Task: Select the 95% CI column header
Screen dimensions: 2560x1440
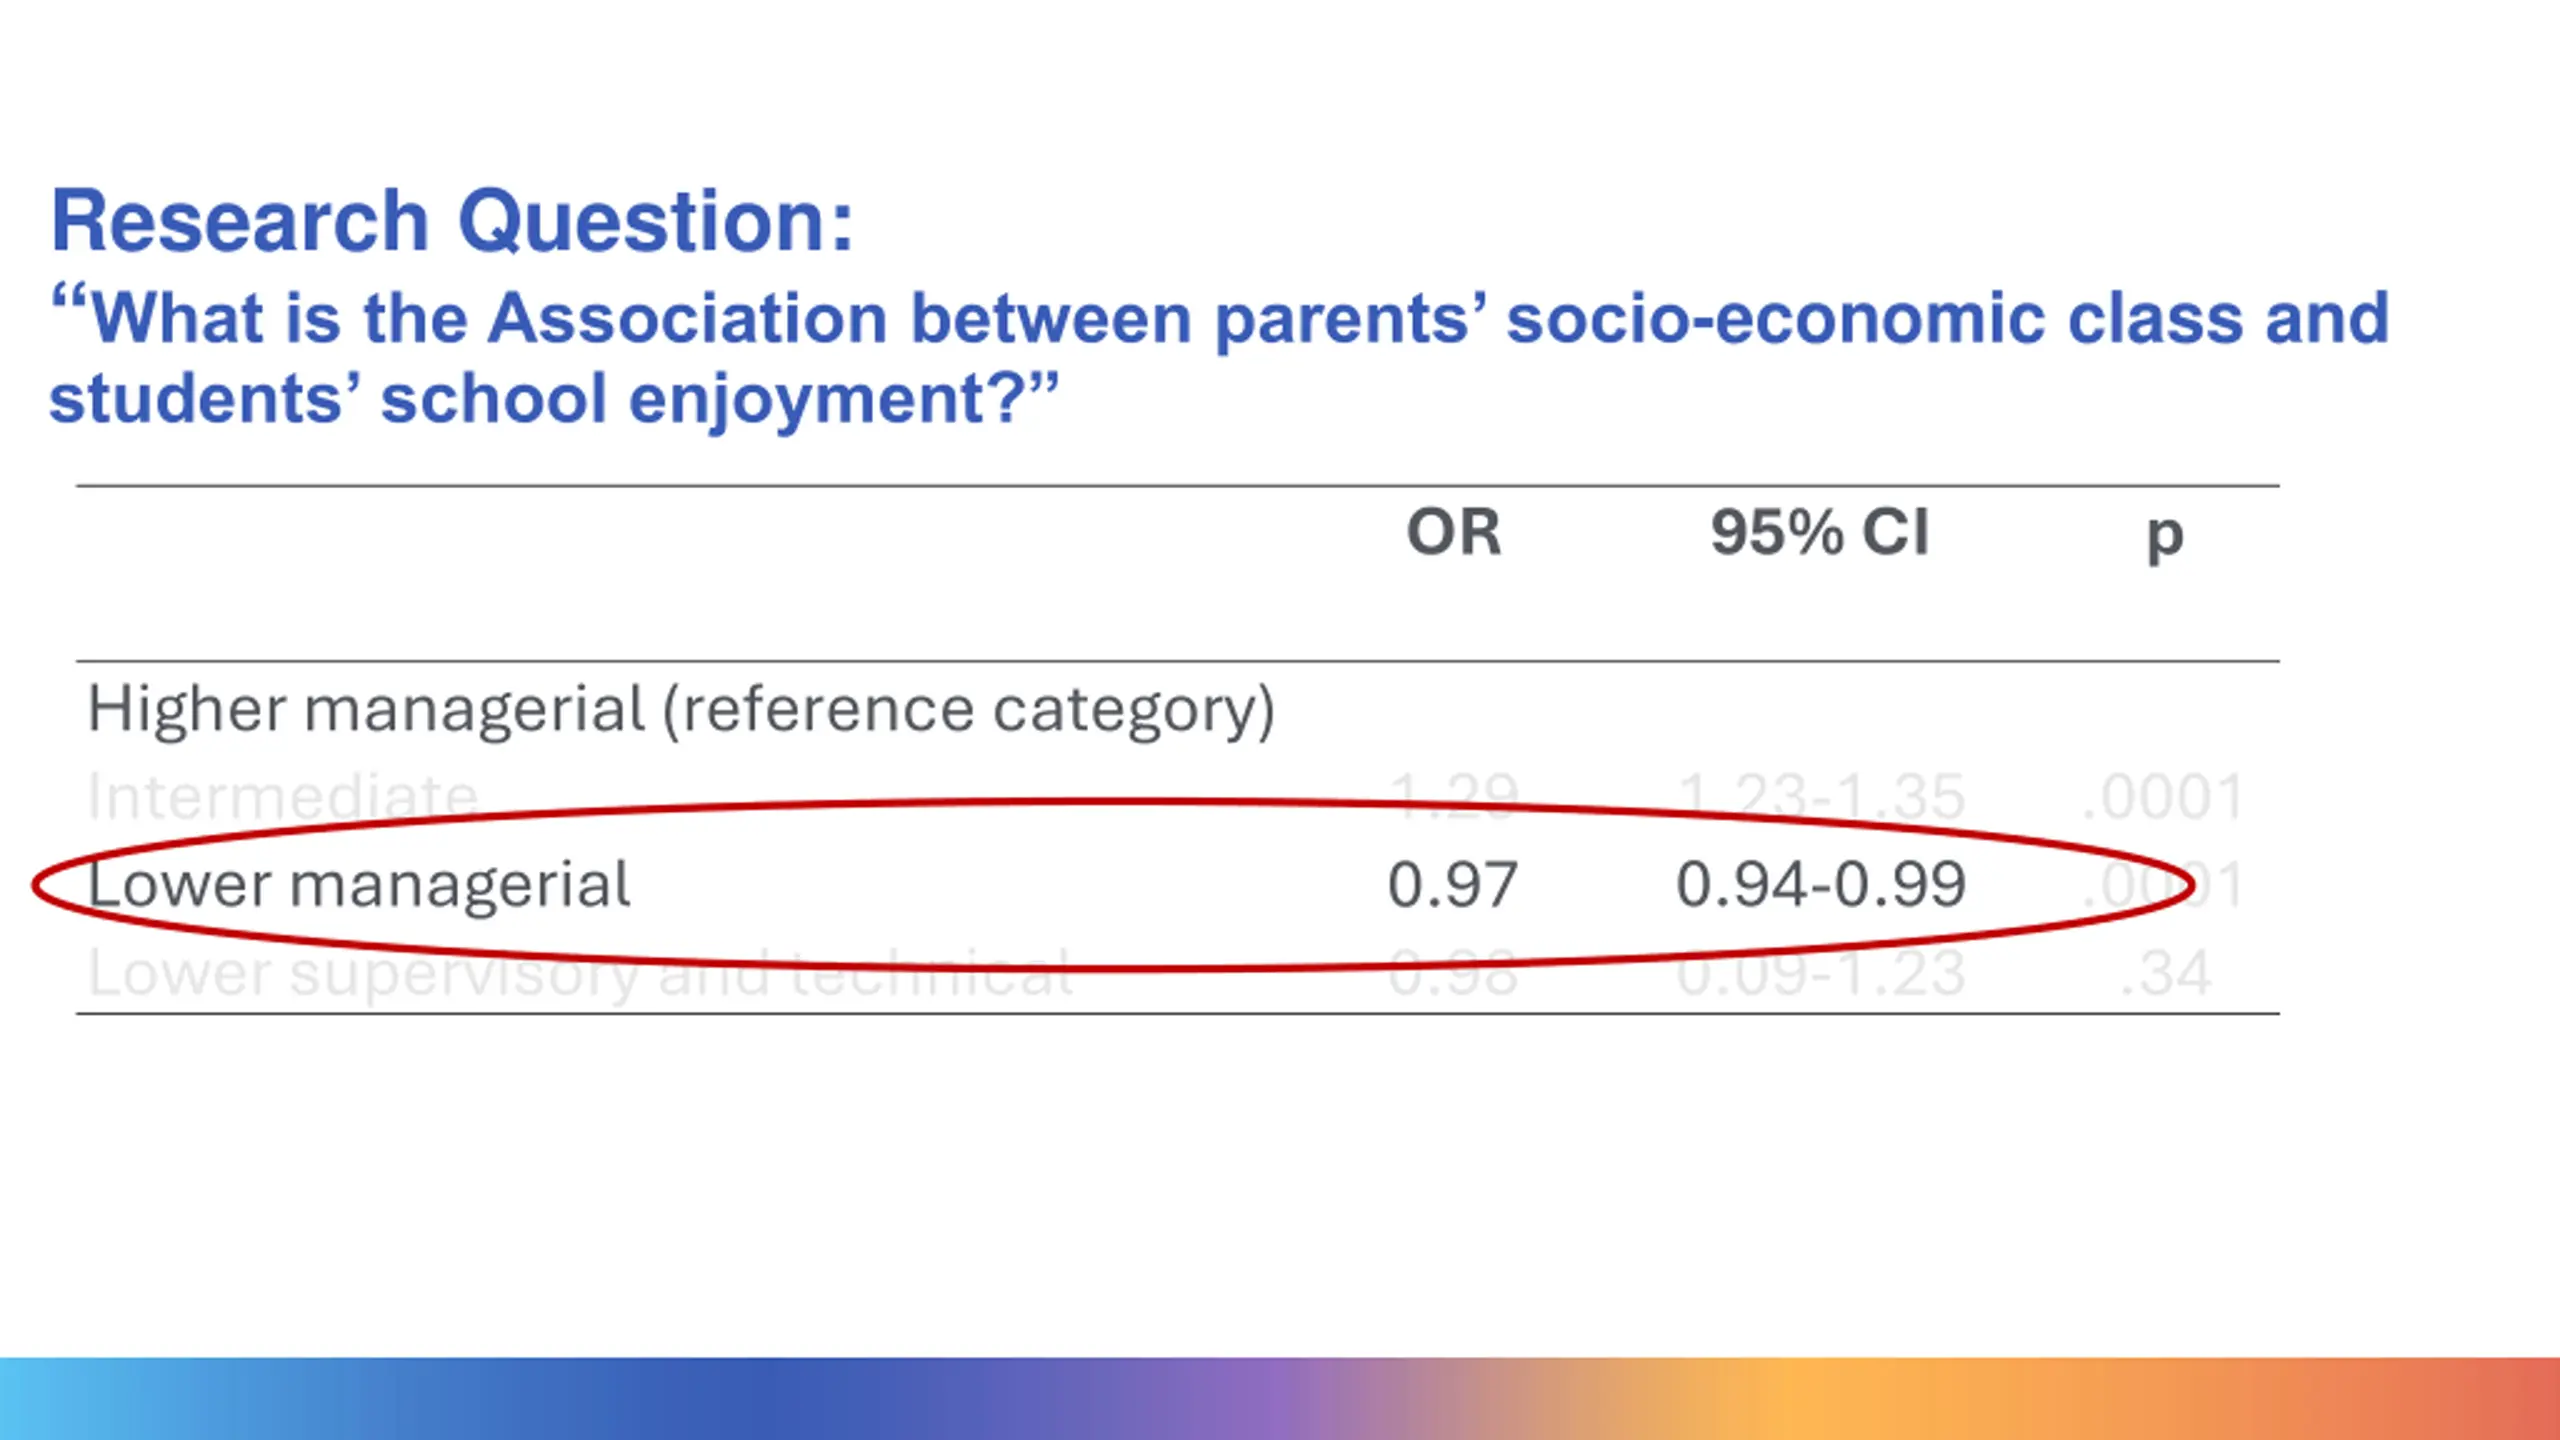Action: (x=1819, y=532)
